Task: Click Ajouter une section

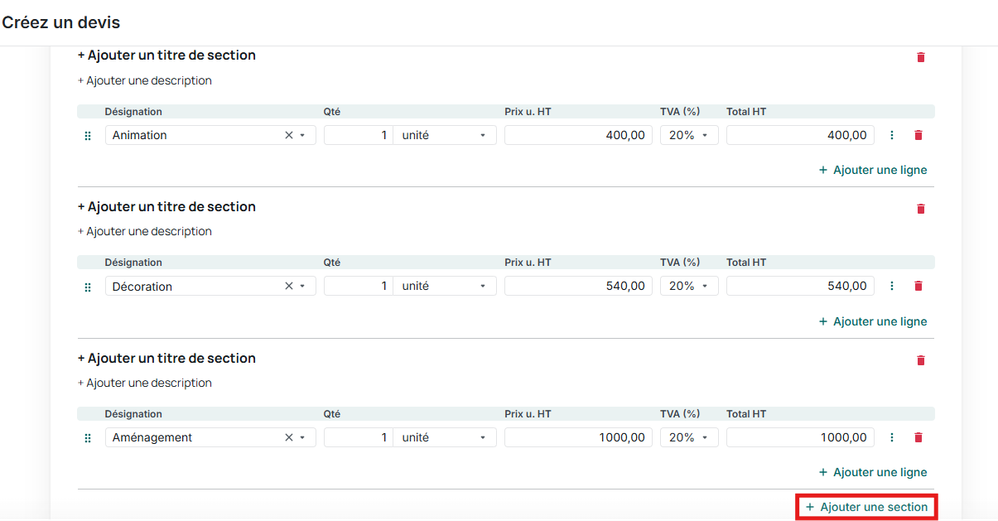Action: tap(867, 507)
